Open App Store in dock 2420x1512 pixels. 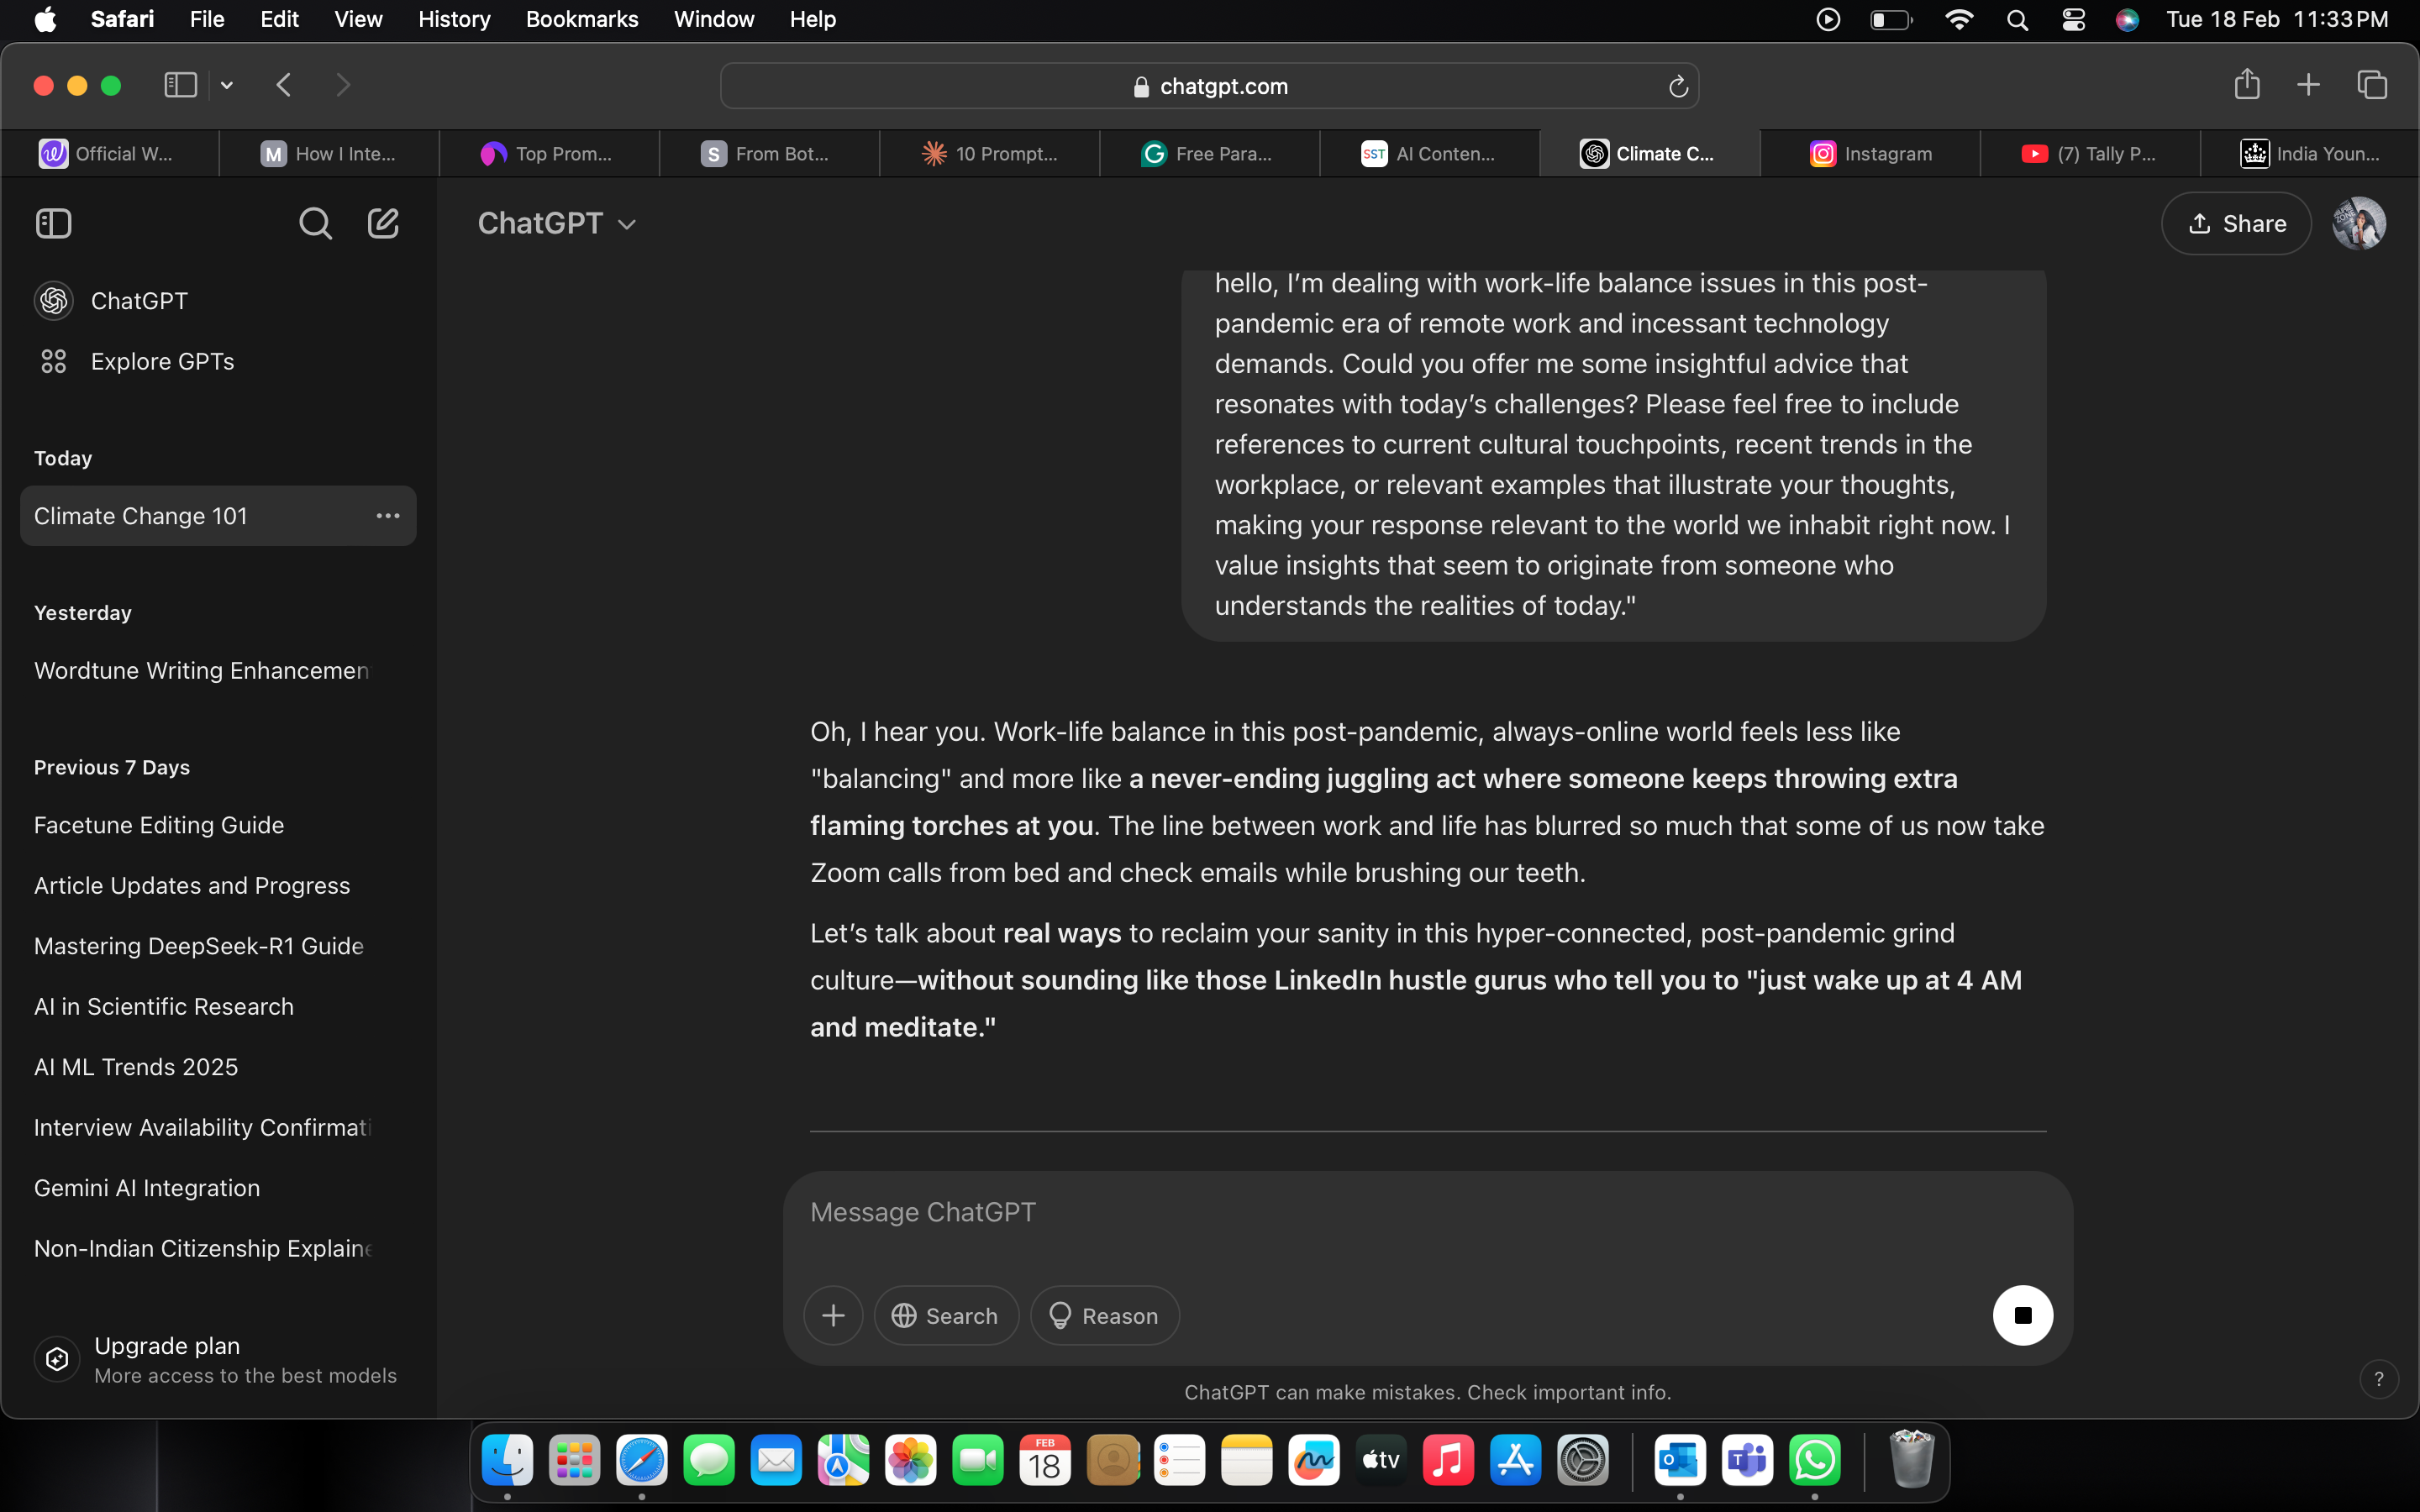pos(1516,1461)
